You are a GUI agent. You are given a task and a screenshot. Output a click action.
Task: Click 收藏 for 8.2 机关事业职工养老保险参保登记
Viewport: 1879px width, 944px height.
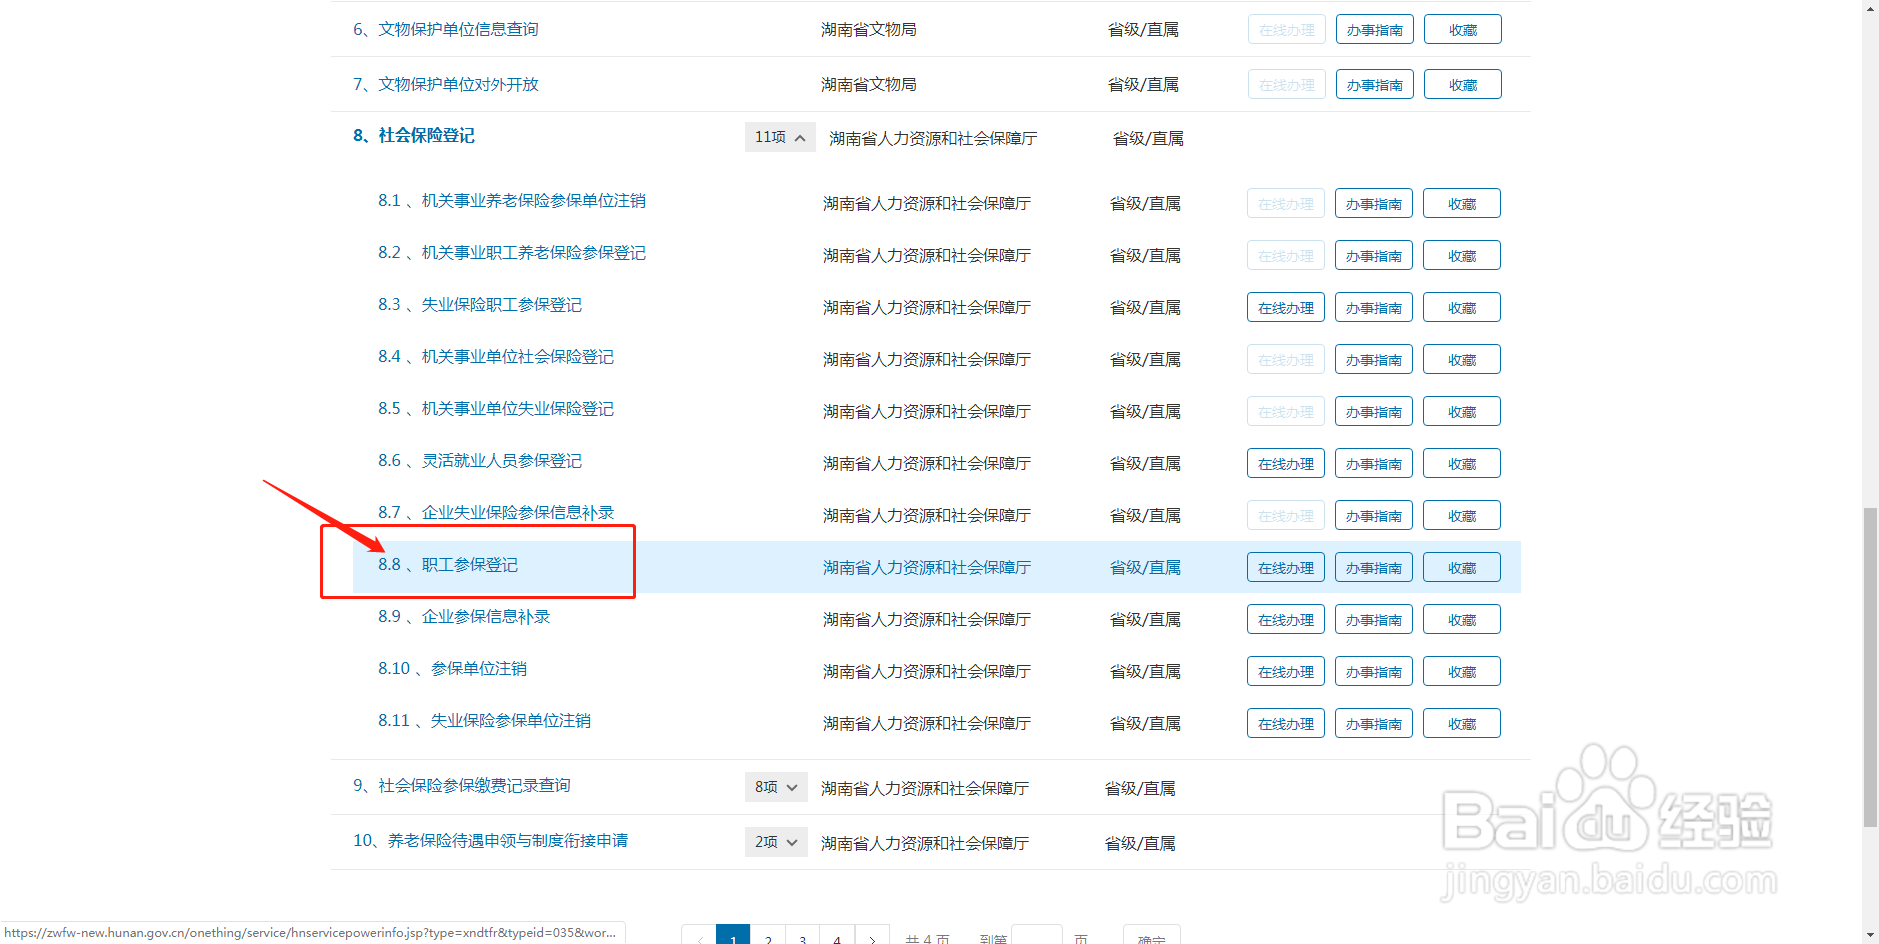pos(1462,255)
